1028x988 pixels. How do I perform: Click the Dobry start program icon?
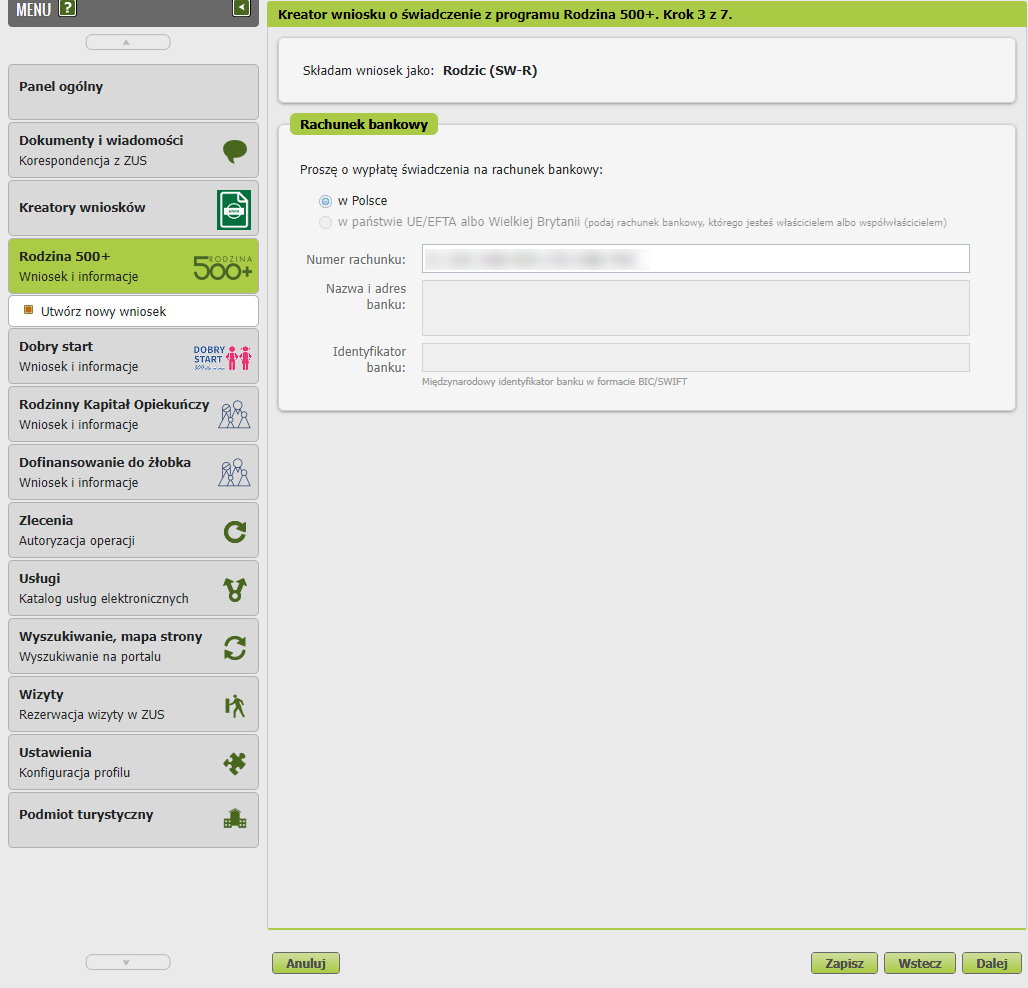(222, 357)
